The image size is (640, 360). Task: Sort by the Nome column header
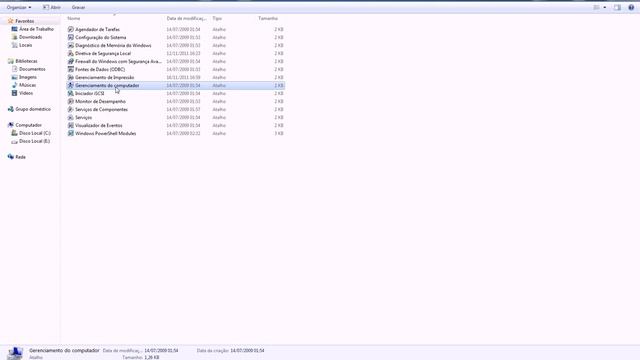(x=74, y=18)
